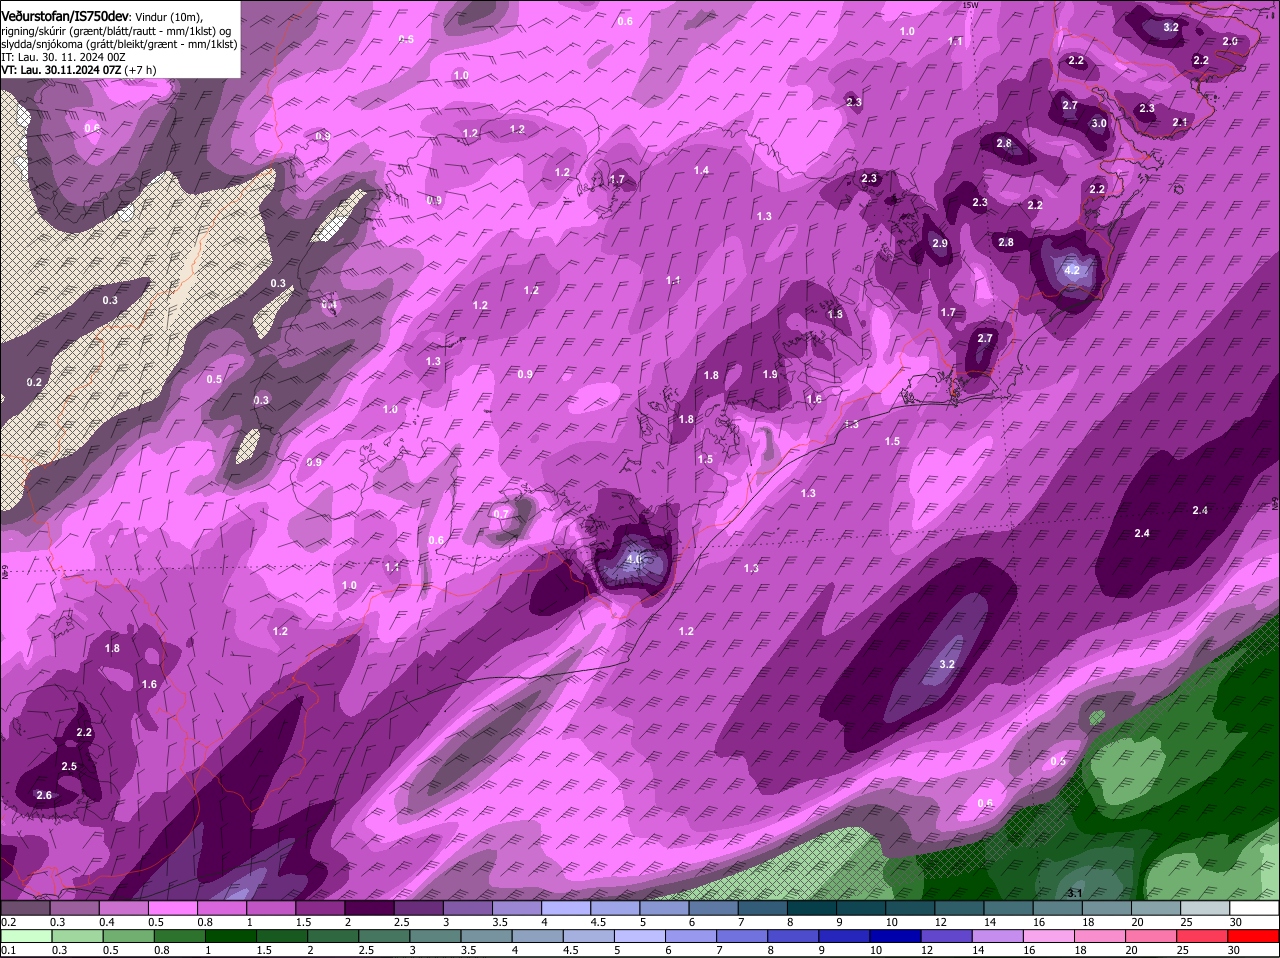Pick the top-row legend swatch starting at 0.8

click(x=221, y=909)
